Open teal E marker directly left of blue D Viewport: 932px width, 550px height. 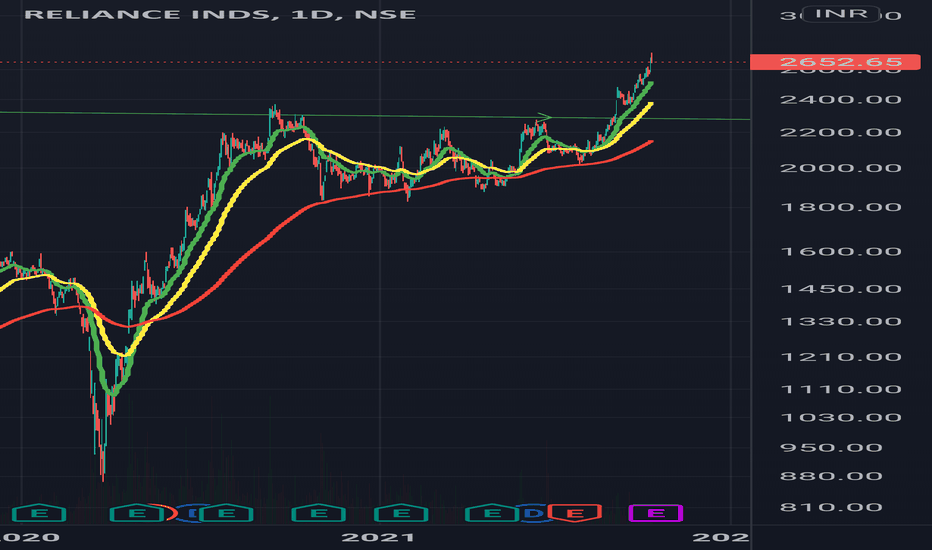coord(491,513)
